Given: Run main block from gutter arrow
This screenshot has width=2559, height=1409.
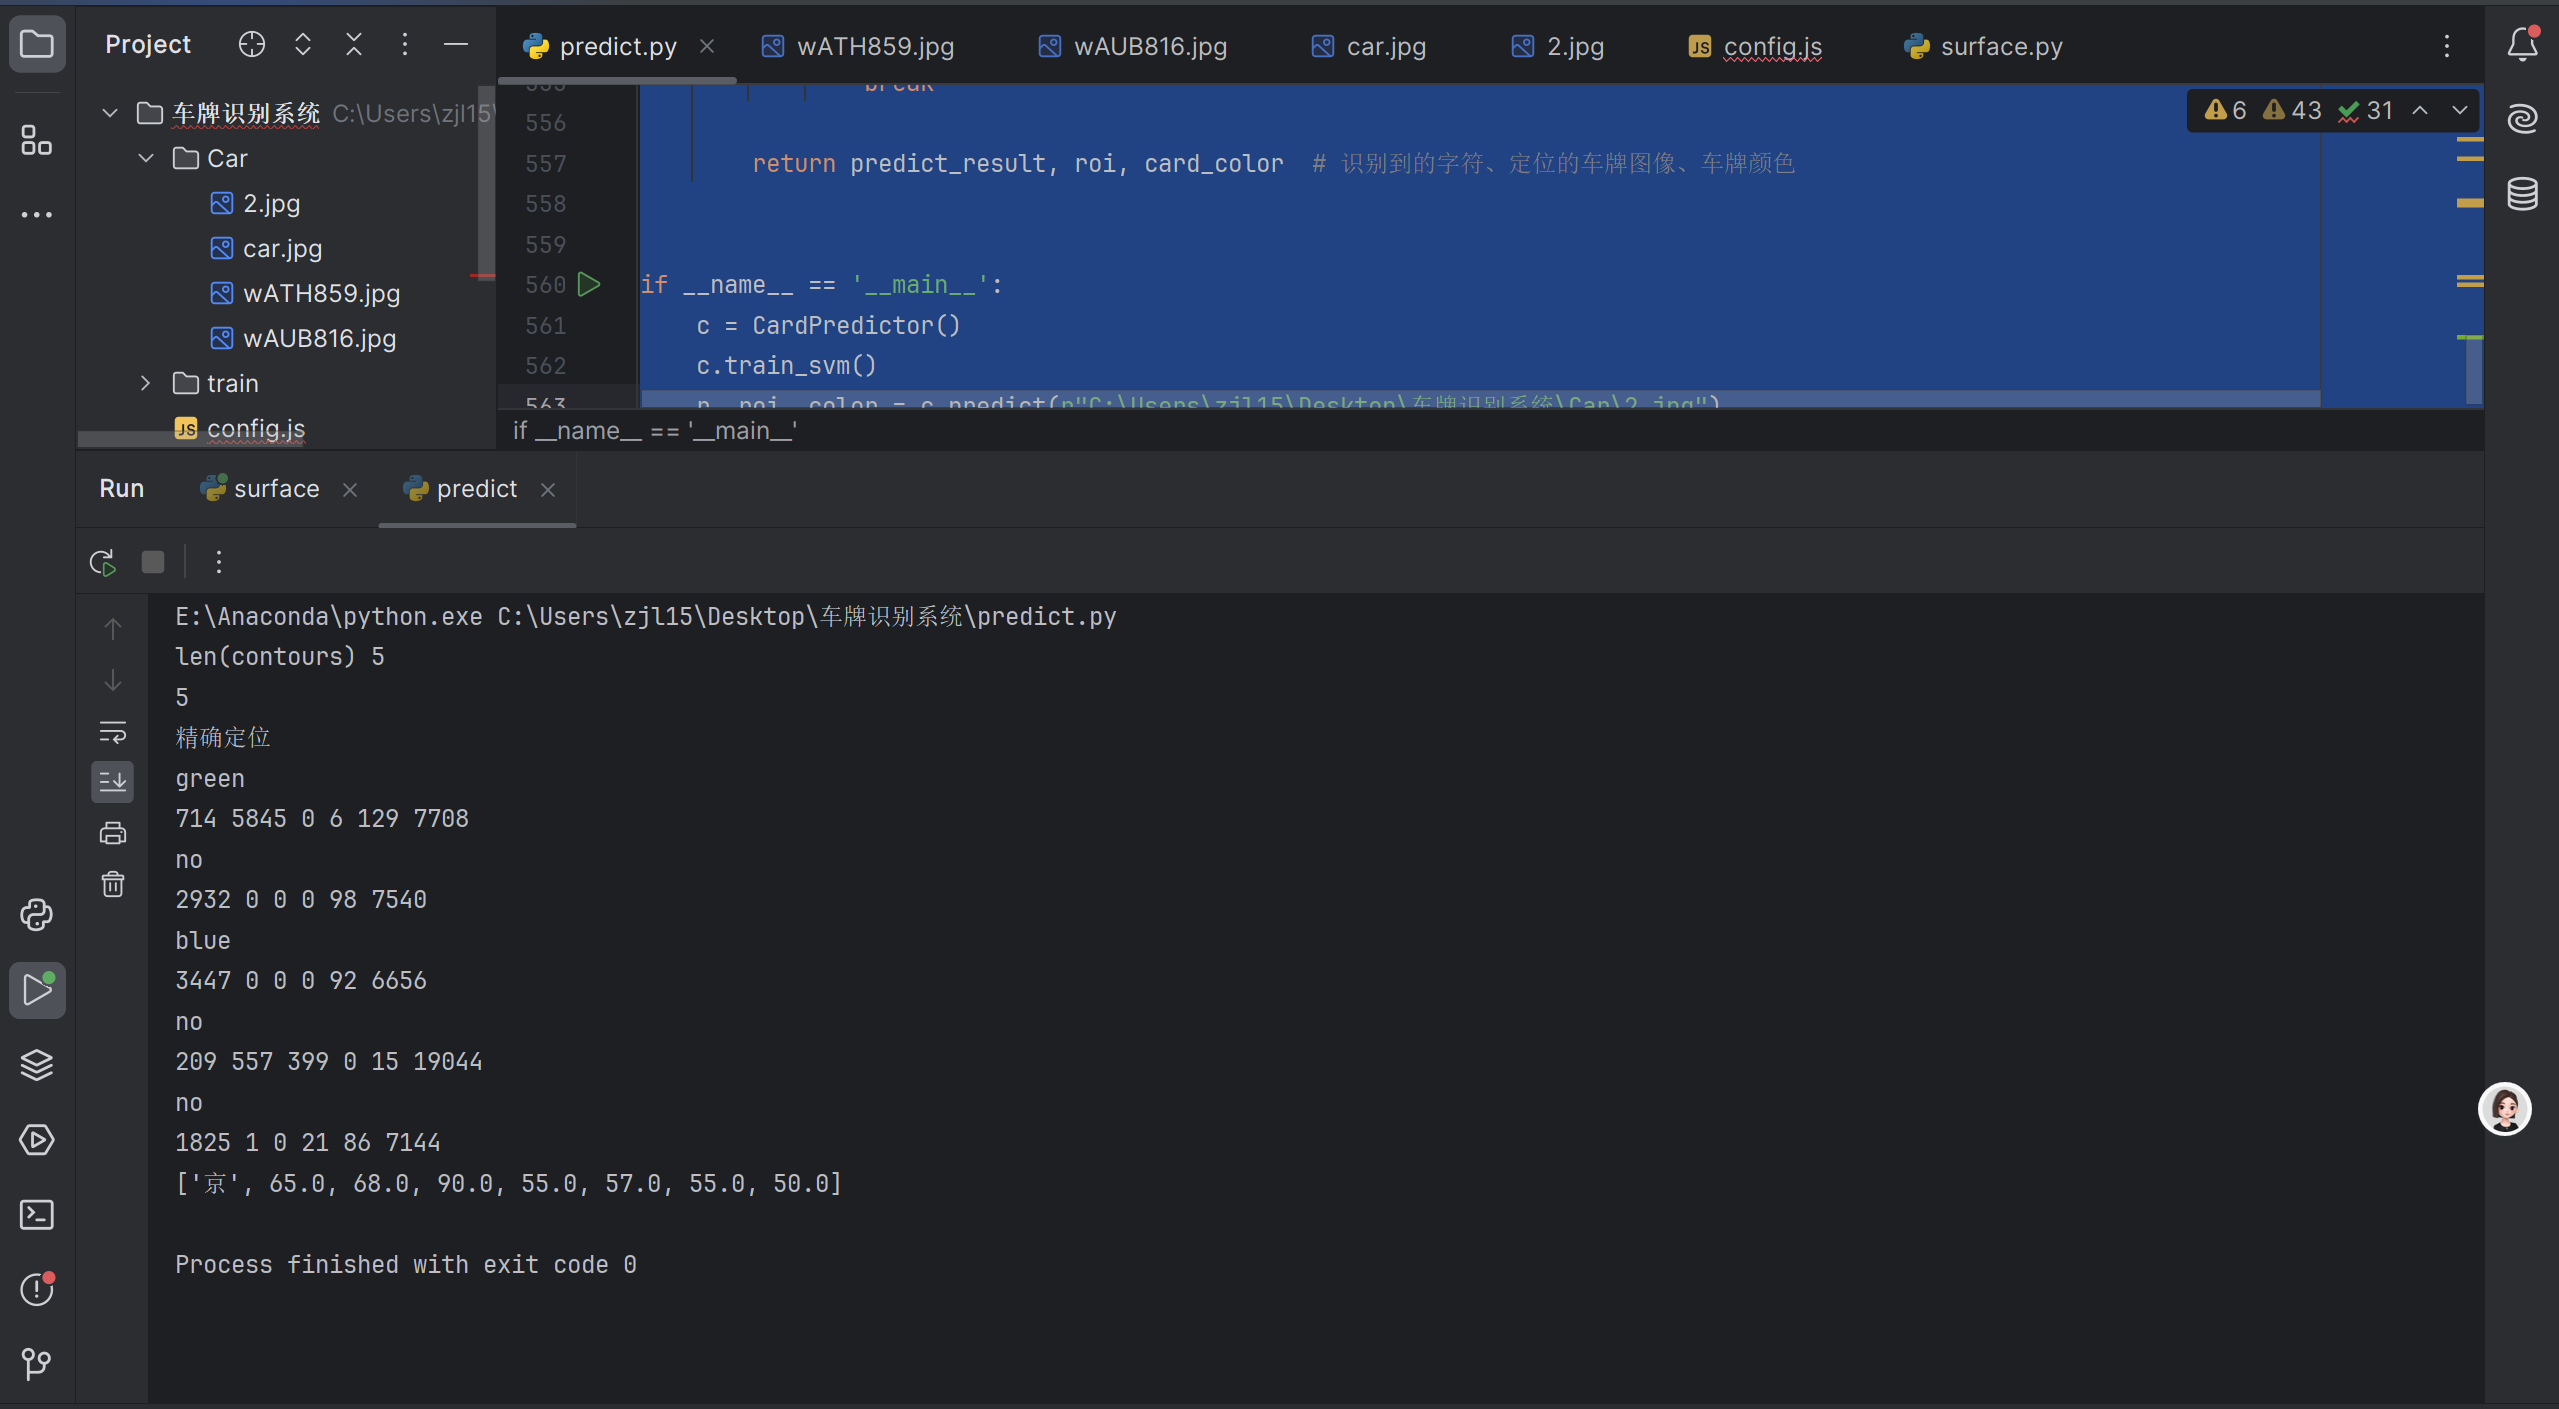Looking at the screenshot, I should [589, 284].
